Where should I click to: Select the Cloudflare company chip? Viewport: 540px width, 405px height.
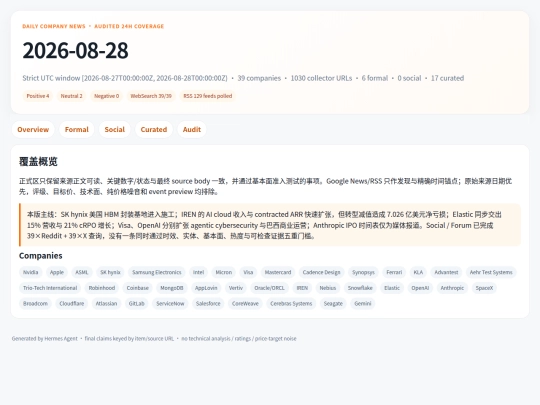(x=72, y=303)
